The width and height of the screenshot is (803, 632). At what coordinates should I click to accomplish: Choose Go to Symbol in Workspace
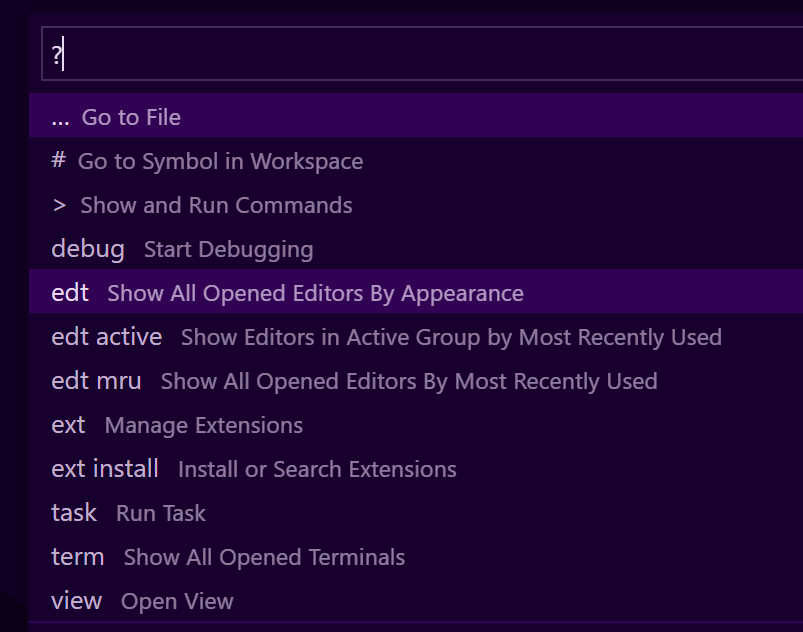[221, 161]
